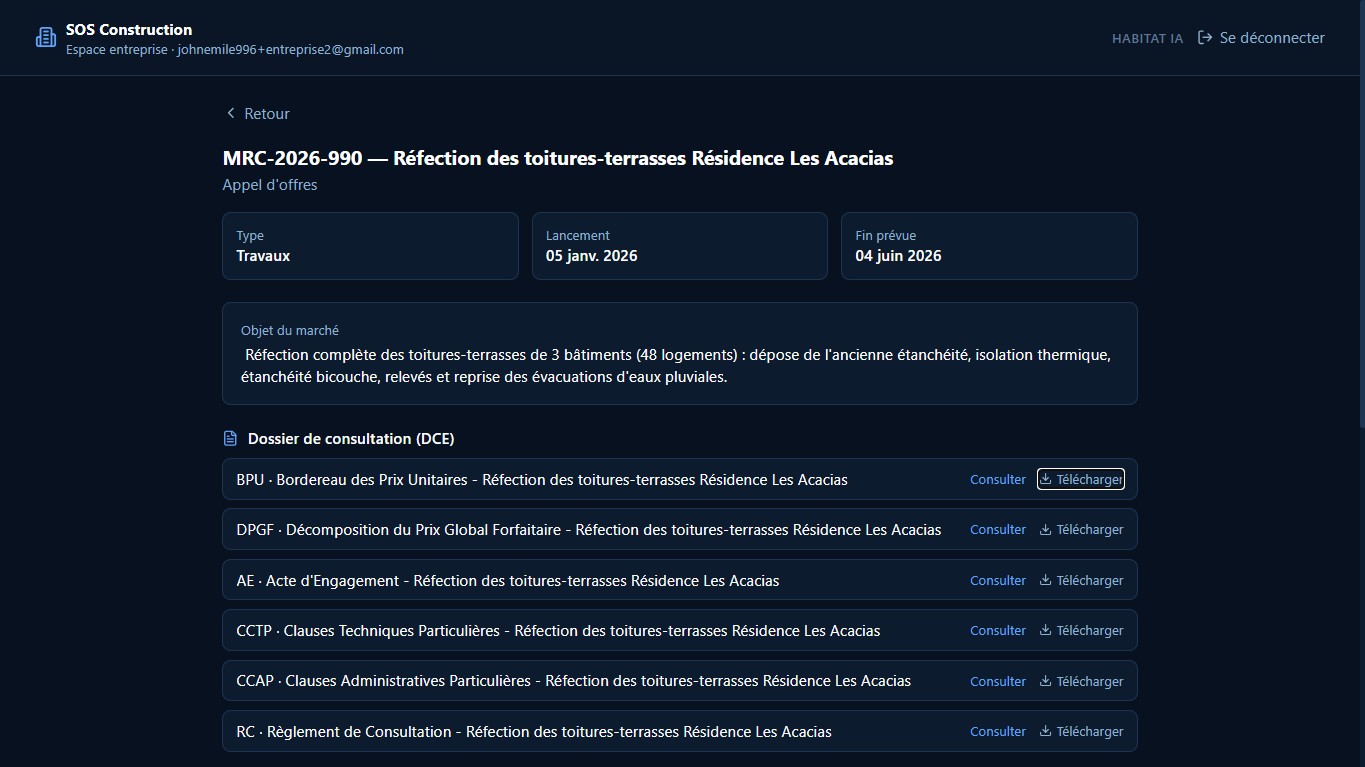1365x767 pixels.
Task: Click the CCTP Clauses Techniques Particulières title
Action: click(558, 630)
